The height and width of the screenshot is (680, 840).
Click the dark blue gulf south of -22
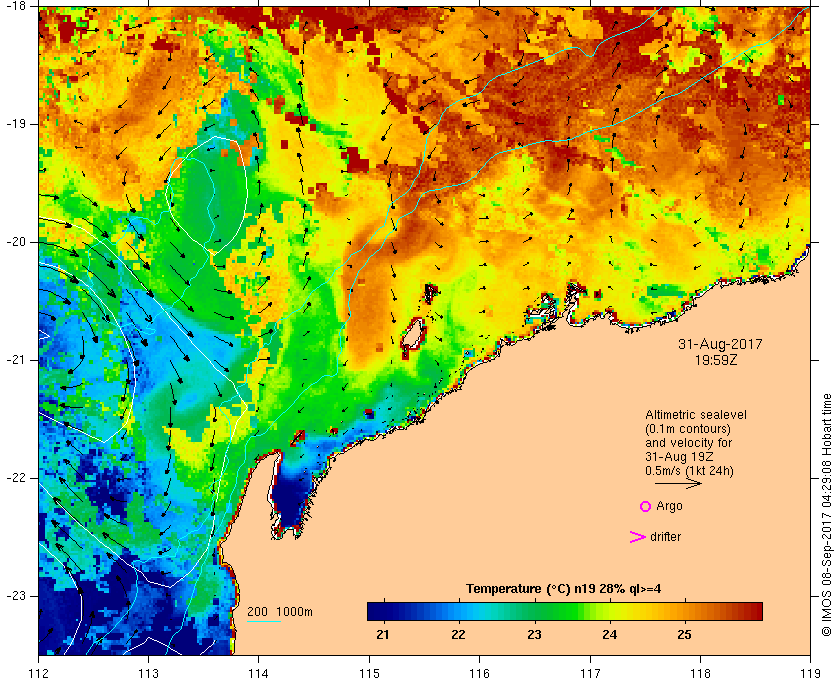pos(290,498)
